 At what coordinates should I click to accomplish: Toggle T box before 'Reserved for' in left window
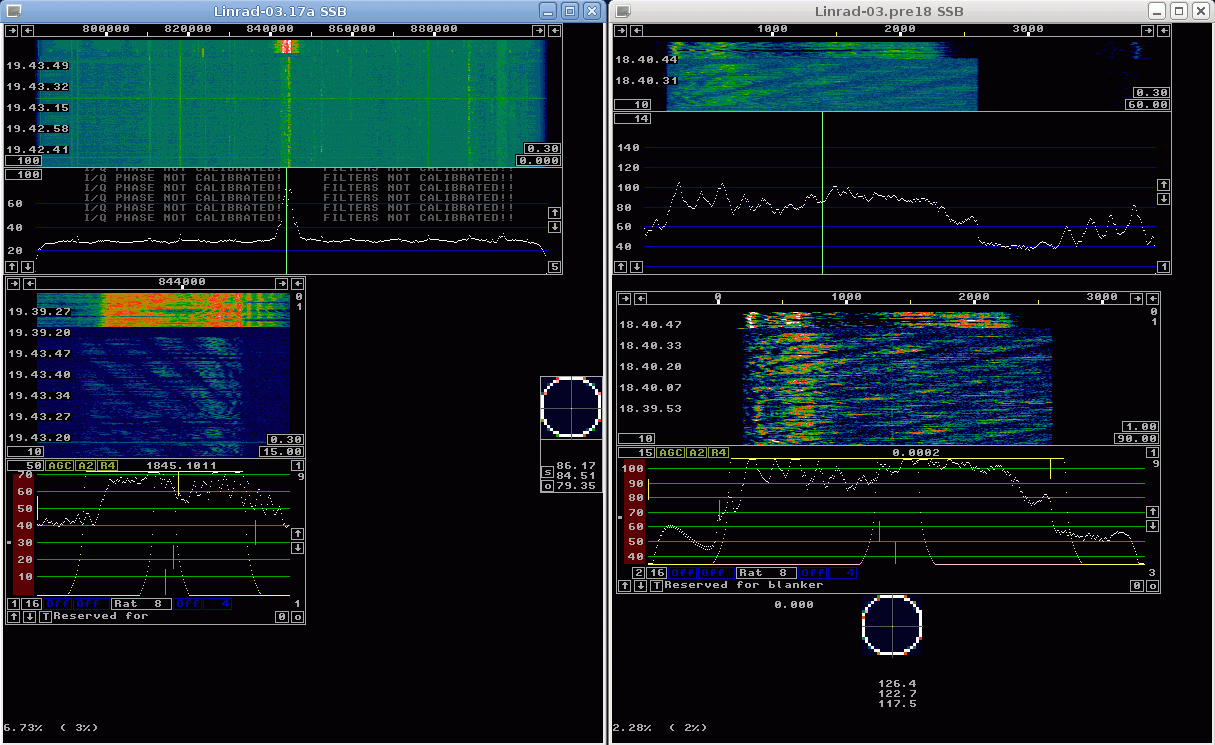click(x=45, y=616)
